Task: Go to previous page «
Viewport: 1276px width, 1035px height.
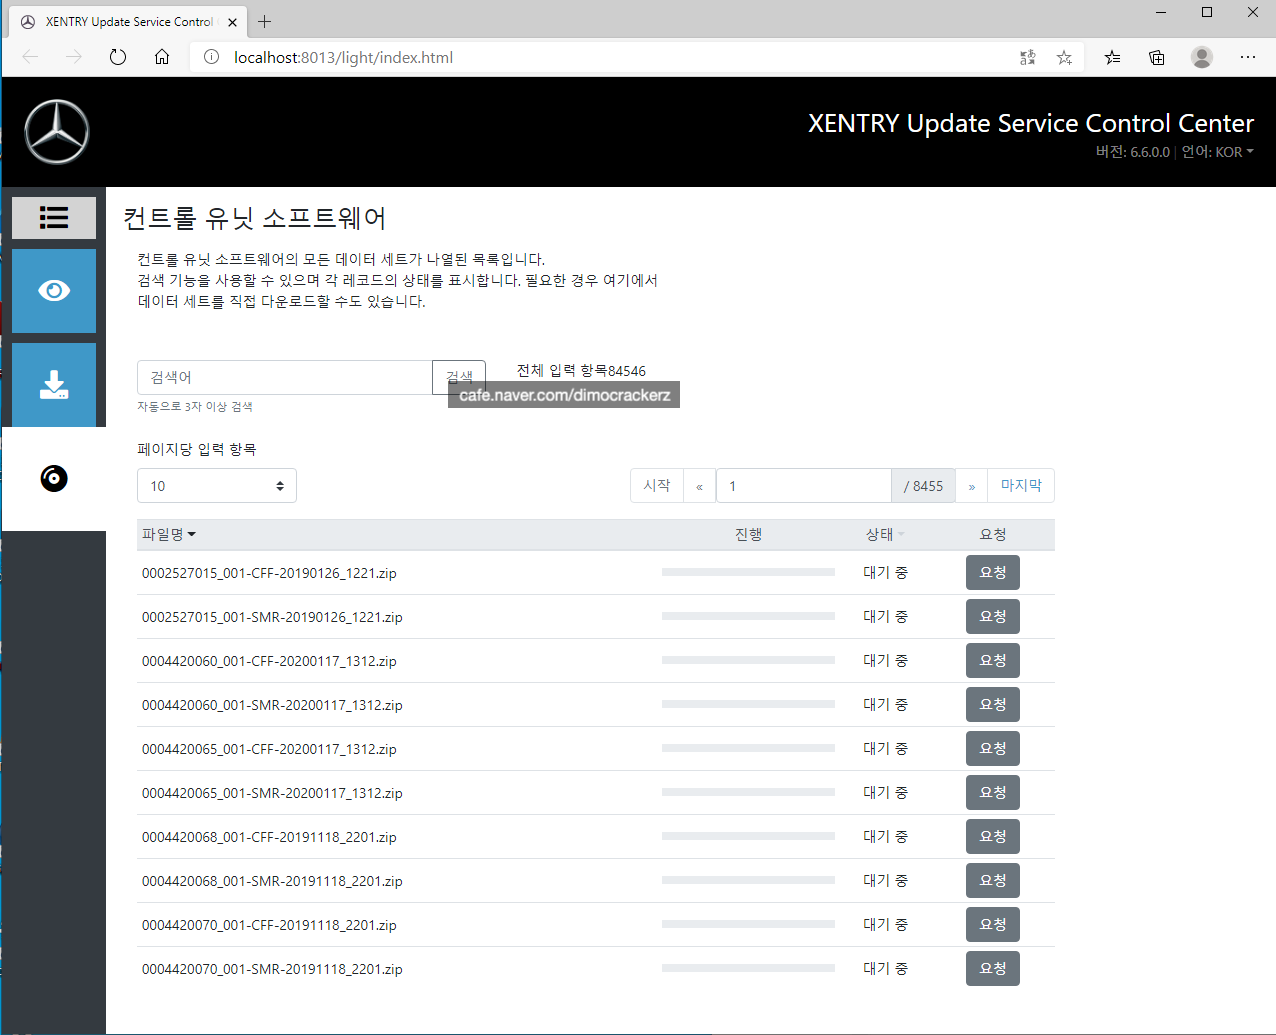Action: point(700,485)
